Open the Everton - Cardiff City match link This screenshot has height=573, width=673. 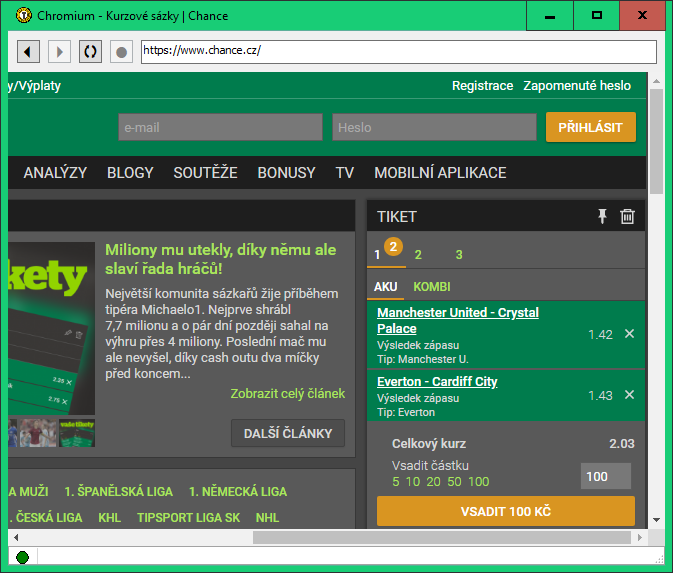point(437,382)
